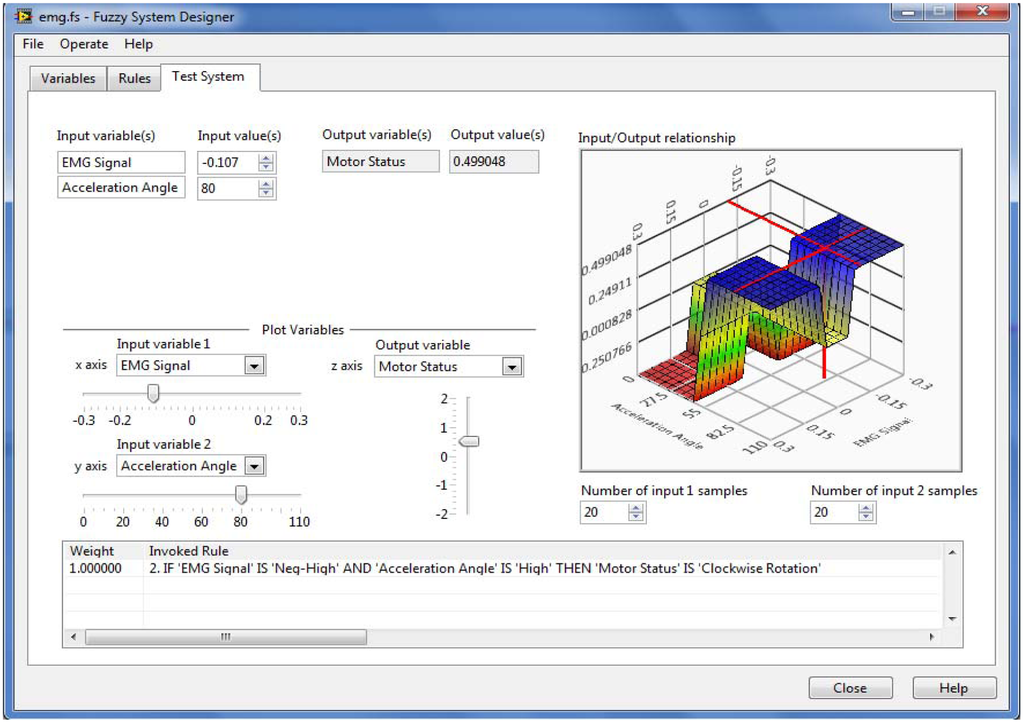The height and width of the screenshot is (723, 1024).
Task: Click the vertical Motor Status slider handle
Action: tap(469, 441)
